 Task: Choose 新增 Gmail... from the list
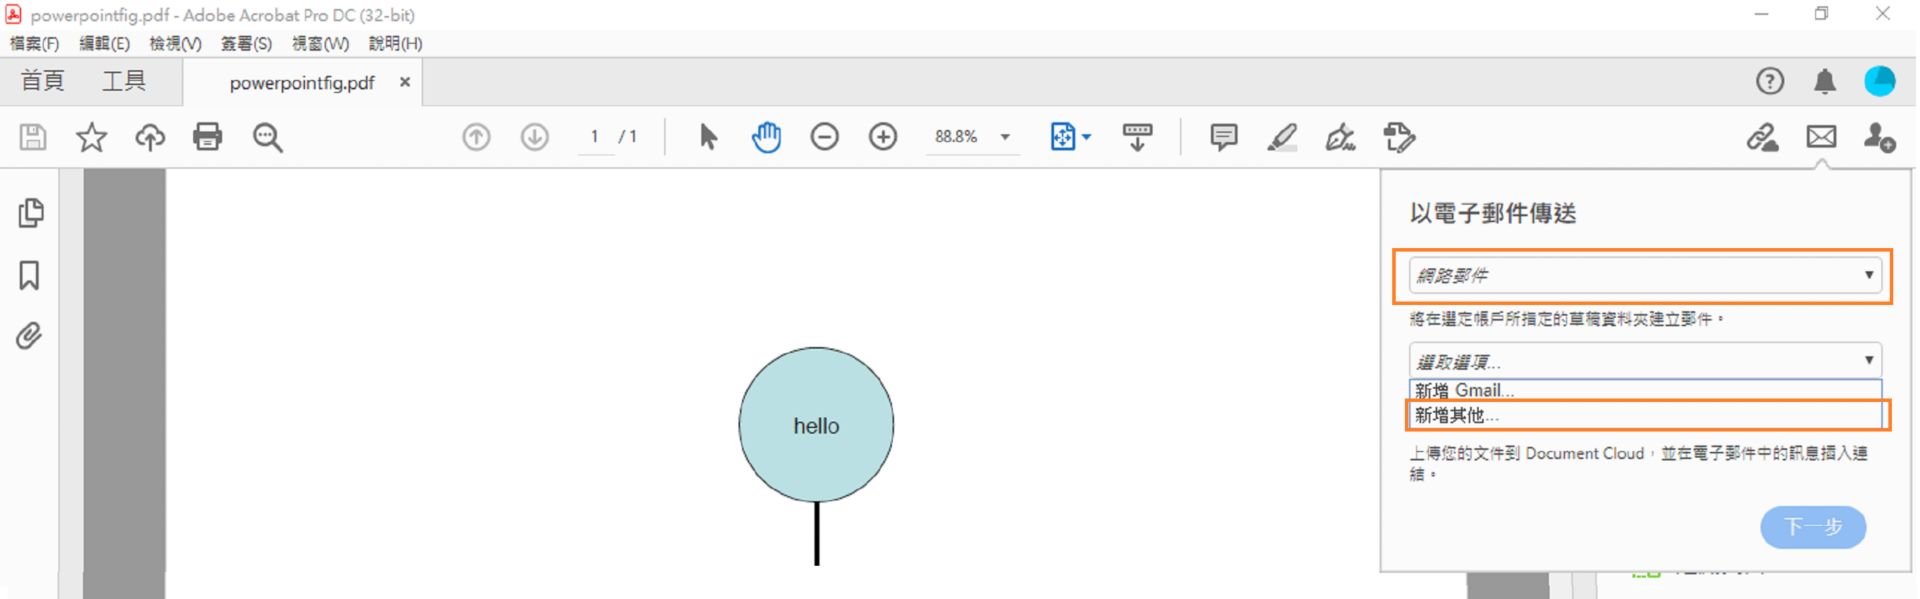(1645, 390)
